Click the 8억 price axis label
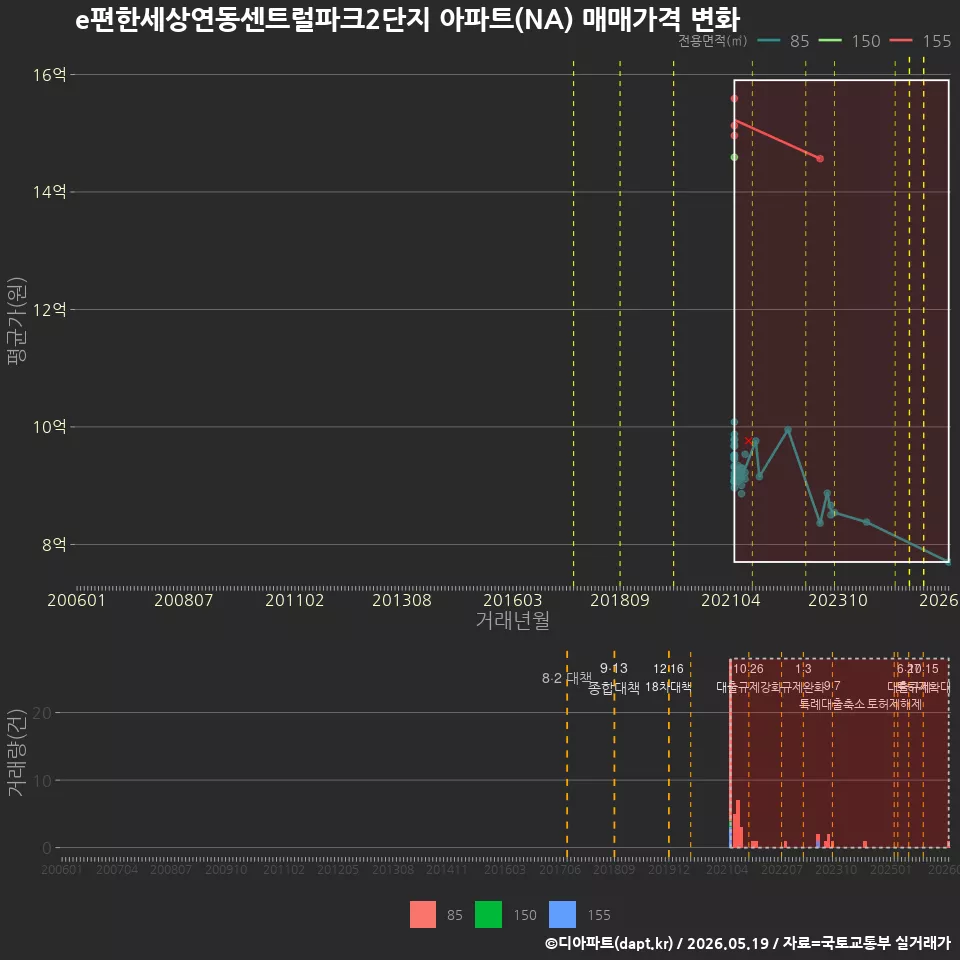This screenshot has height=960, width=960. (54, 544)
